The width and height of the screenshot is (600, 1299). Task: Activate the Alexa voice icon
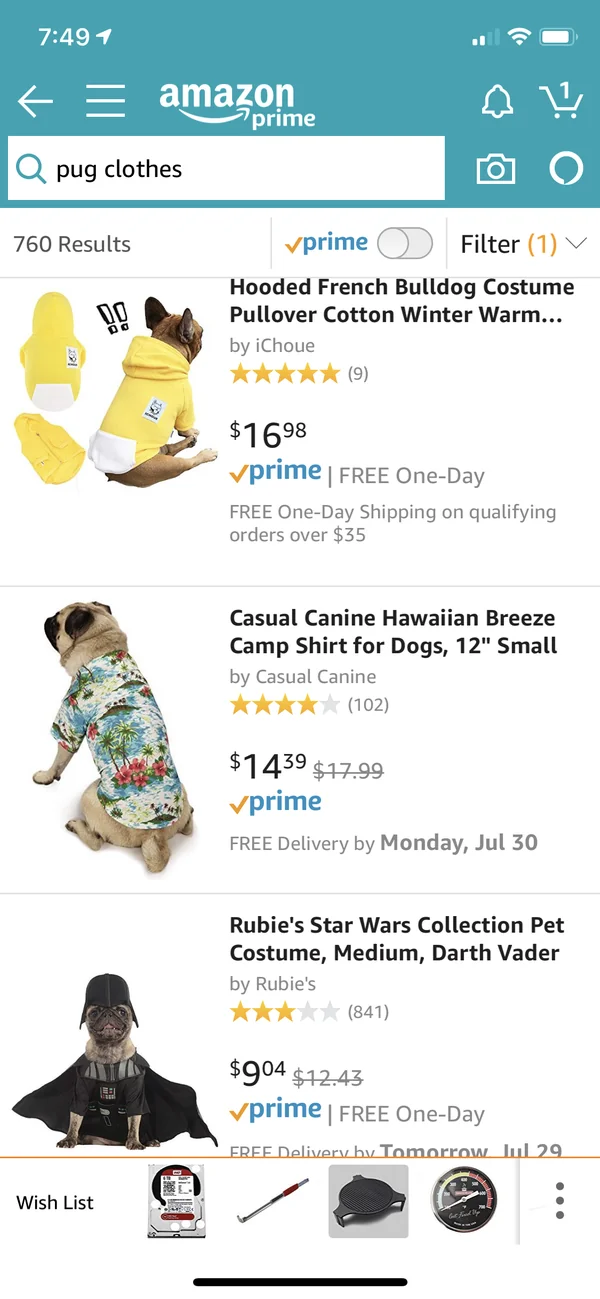pos(565,169)
